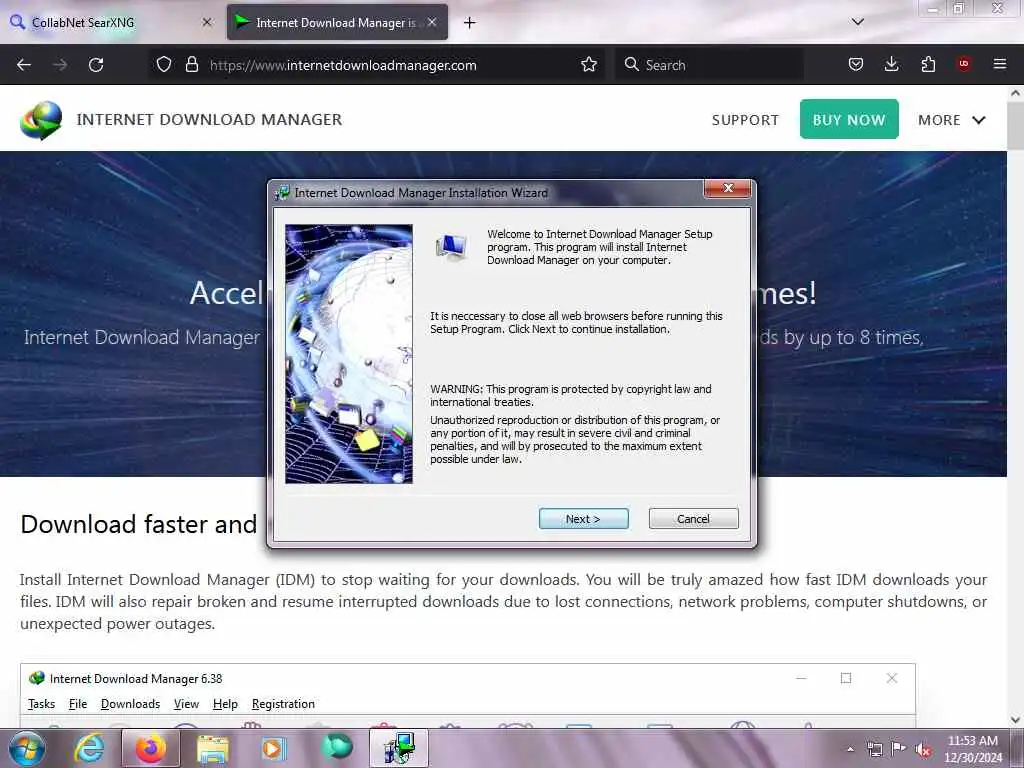The width and height of the screenshot is (1024, 768).
Task: Switch to the CollabNet SearXNG tab
Action: point(111,22)
